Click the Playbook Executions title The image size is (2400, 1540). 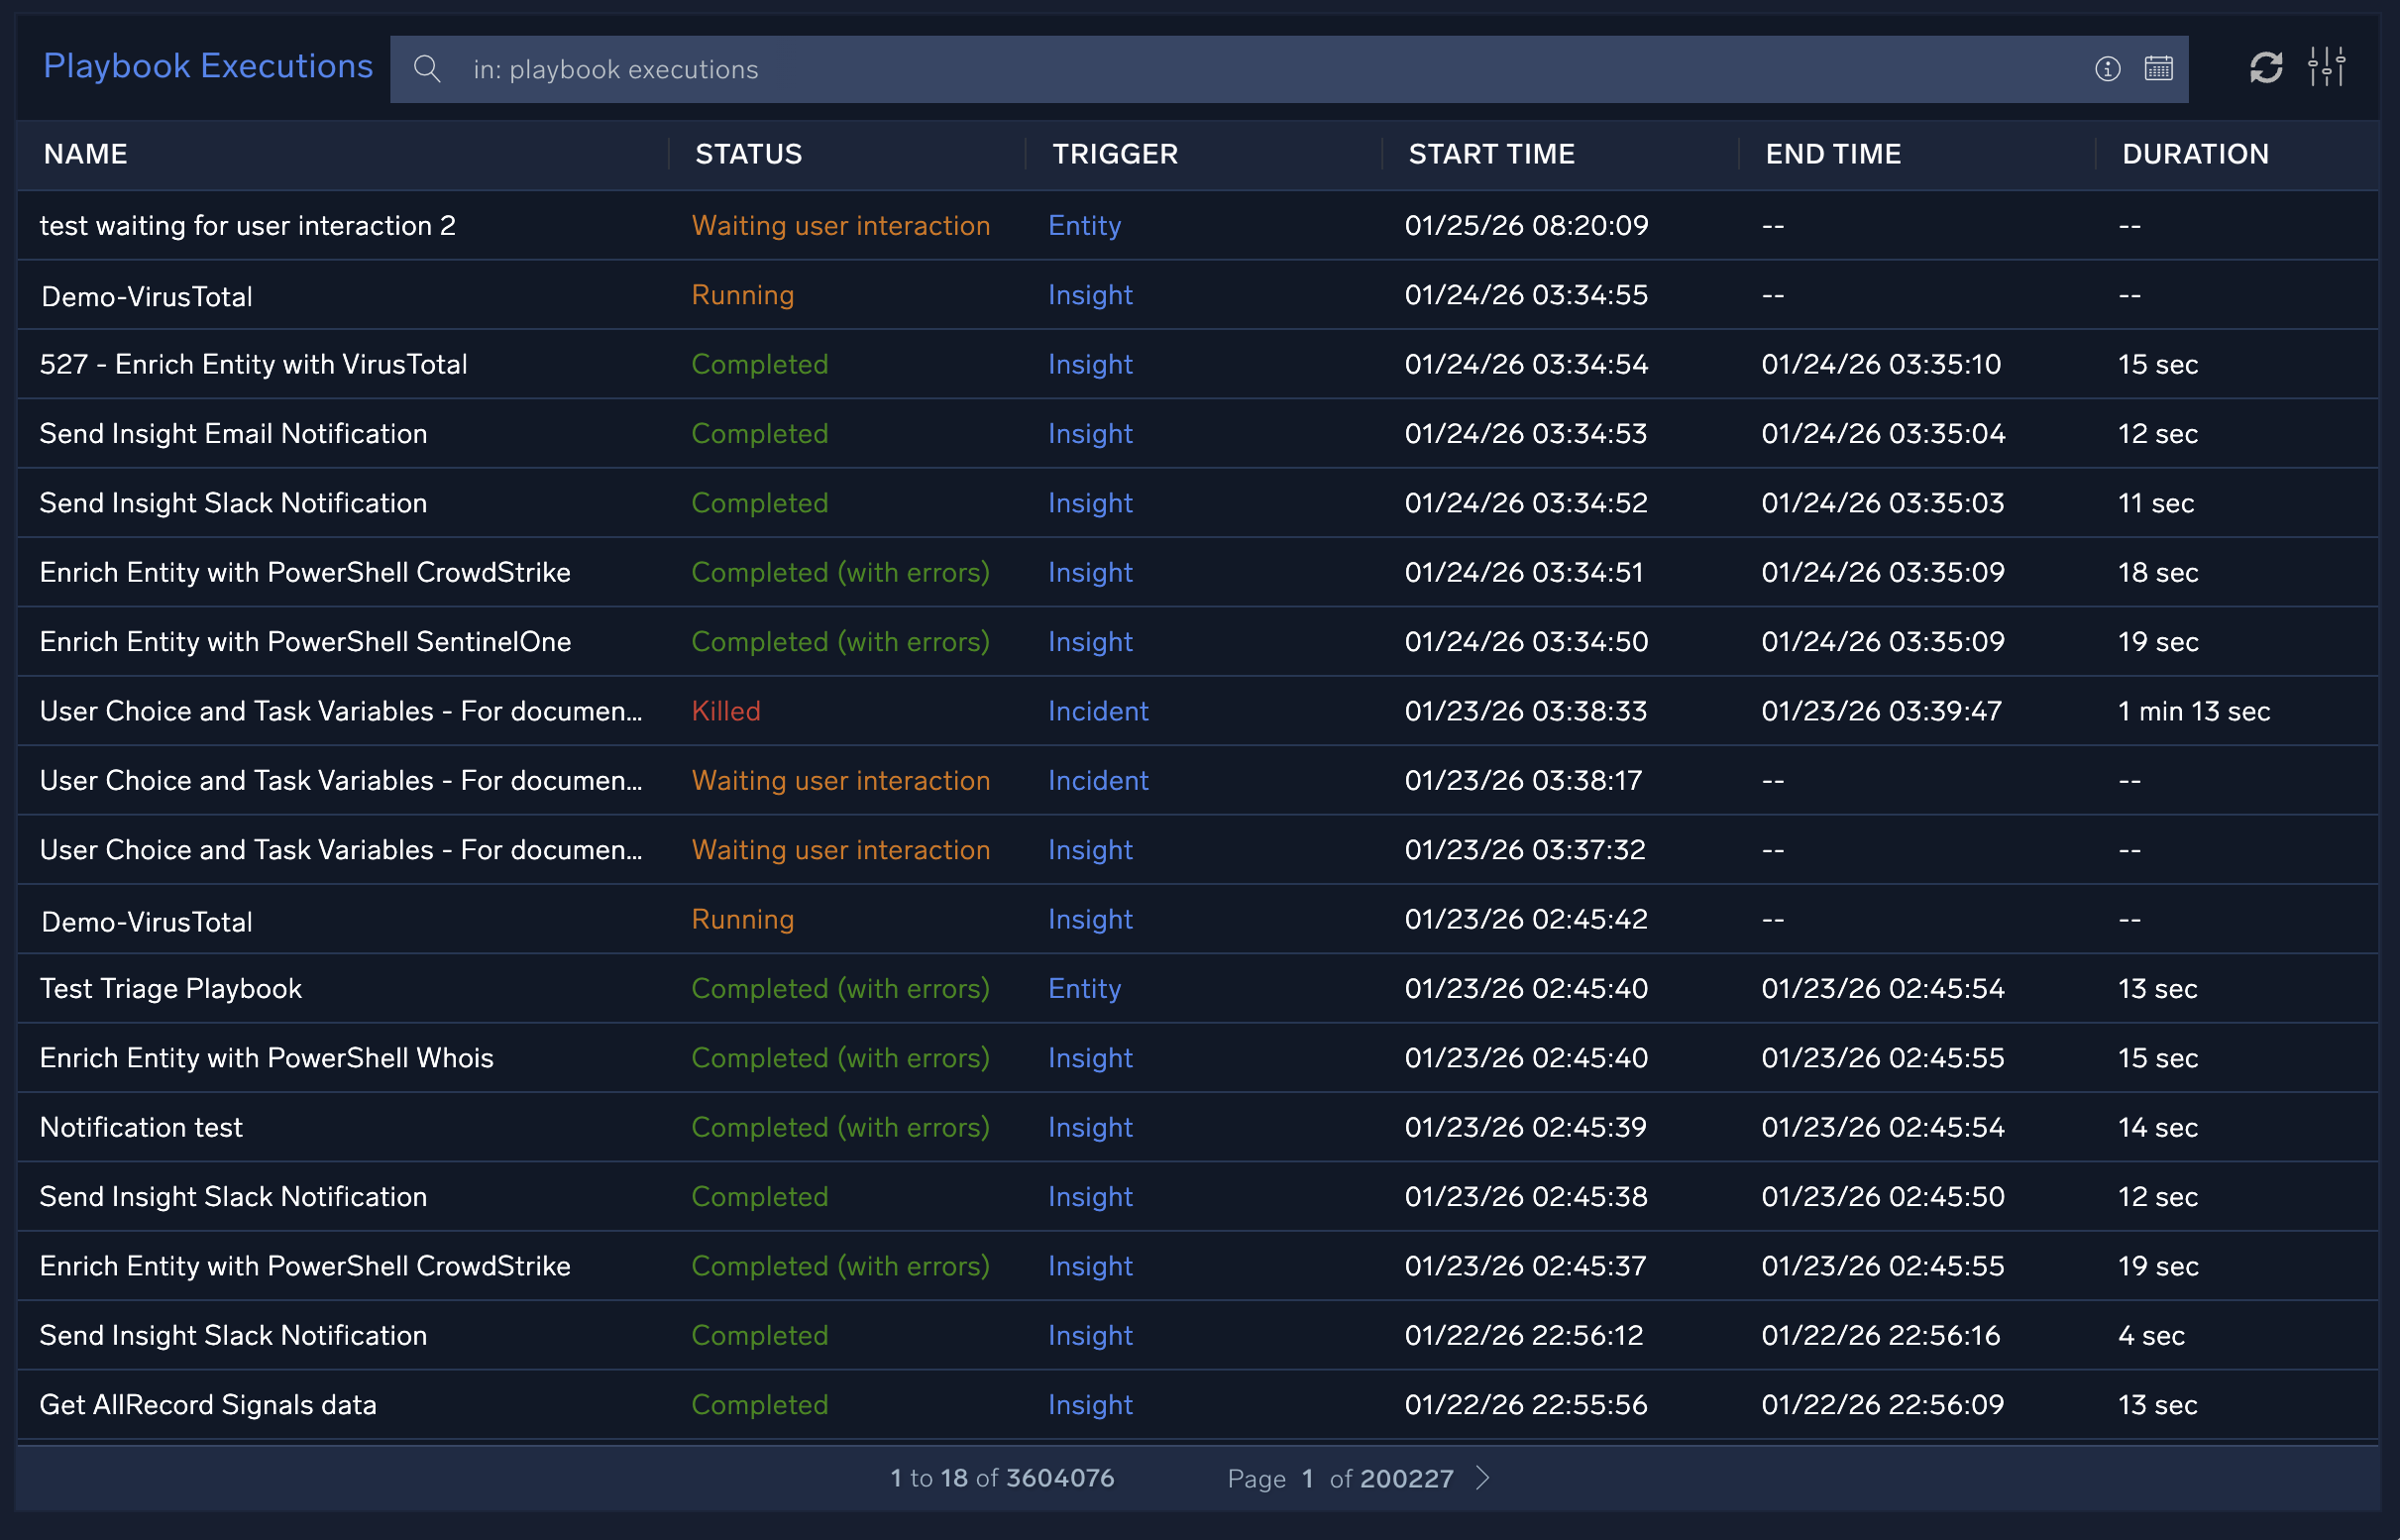(208, 66)
